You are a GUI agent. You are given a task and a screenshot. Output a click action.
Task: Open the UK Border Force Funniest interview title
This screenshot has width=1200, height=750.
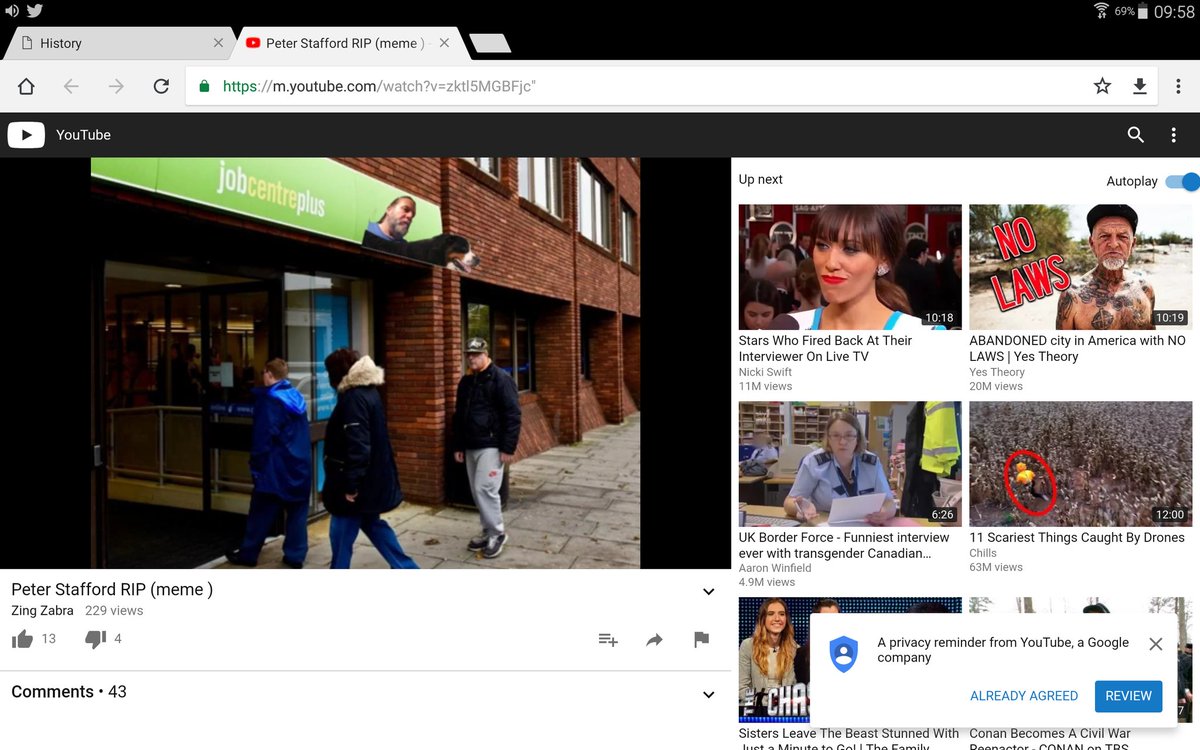click(x=844, y=545)
